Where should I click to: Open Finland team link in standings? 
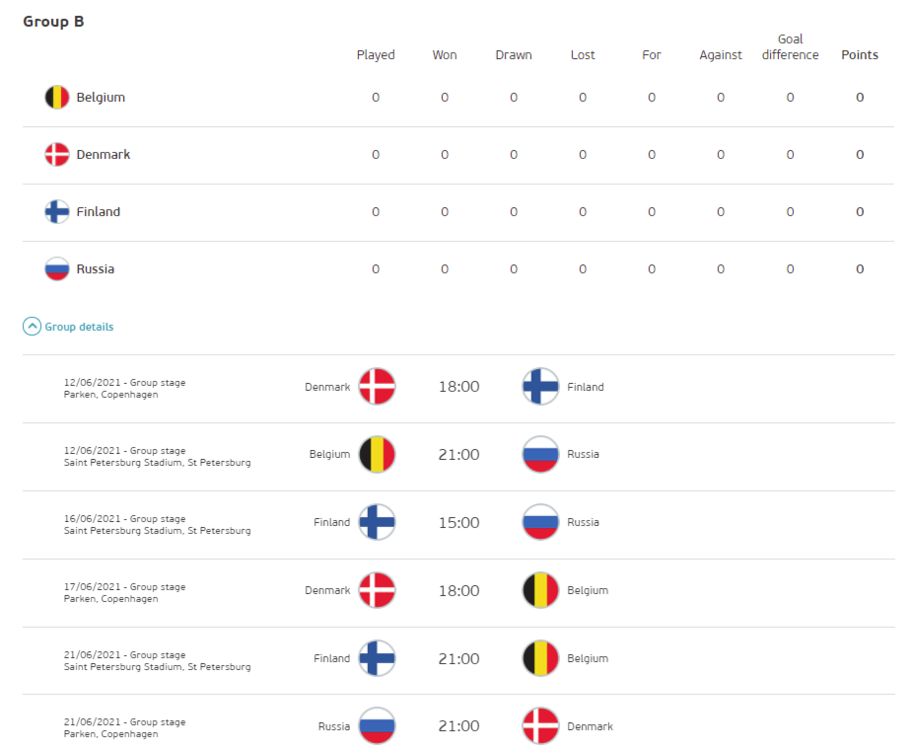click(98, 212)
